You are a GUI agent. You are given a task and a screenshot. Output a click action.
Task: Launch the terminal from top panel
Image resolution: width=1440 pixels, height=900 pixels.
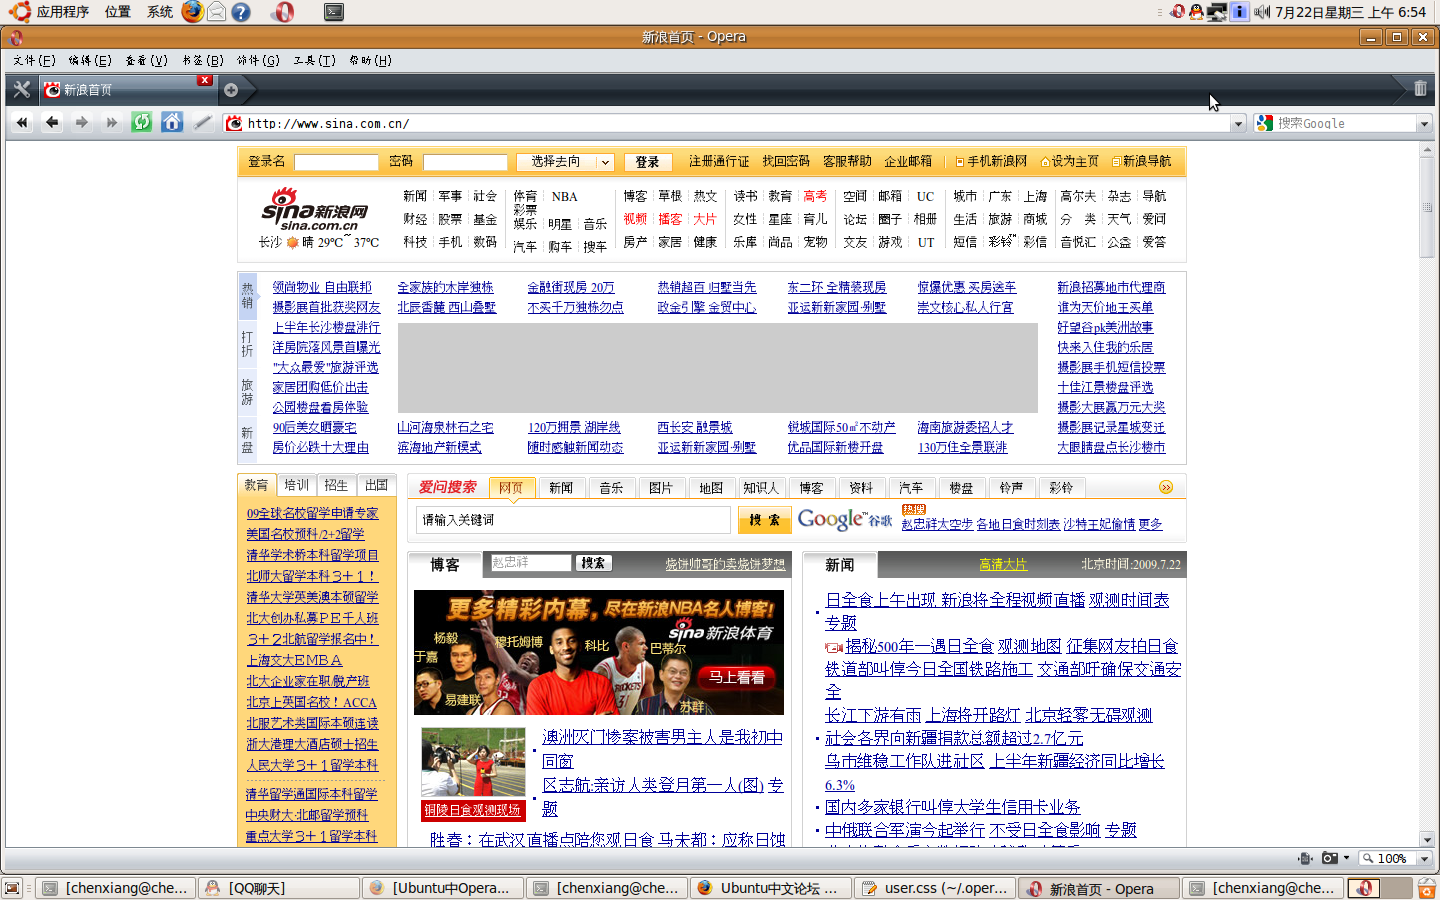pos(334,12)
